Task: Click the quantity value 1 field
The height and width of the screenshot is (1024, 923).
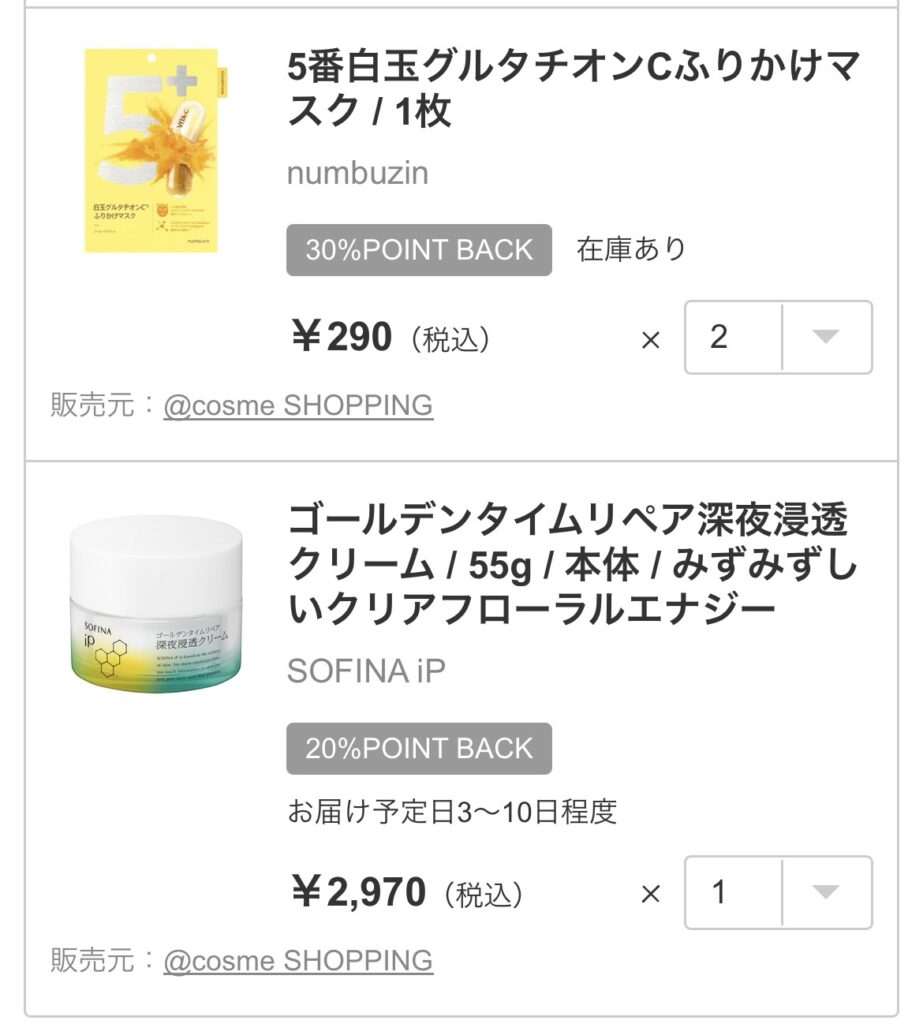Action: [732, 892]
